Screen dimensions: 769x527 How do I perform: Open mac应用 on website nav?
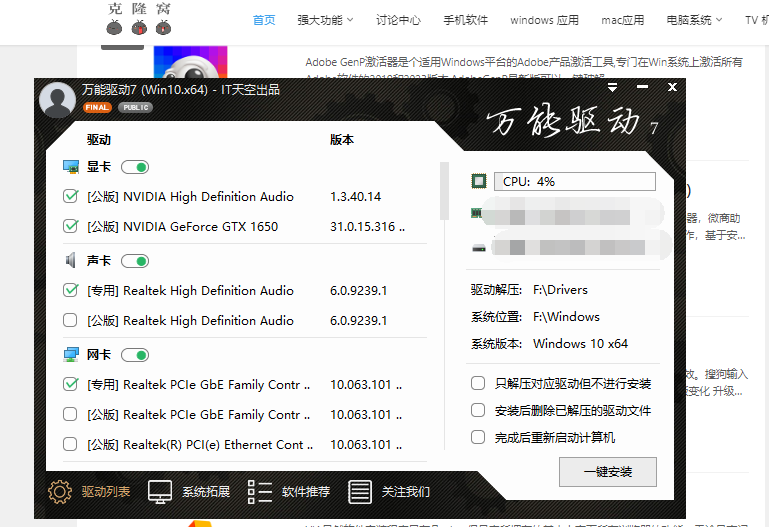pos(622,20)
